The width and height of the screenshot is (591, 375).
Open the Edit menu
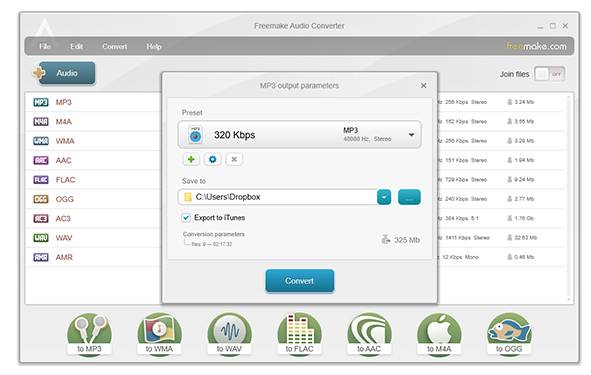[77, 46]
